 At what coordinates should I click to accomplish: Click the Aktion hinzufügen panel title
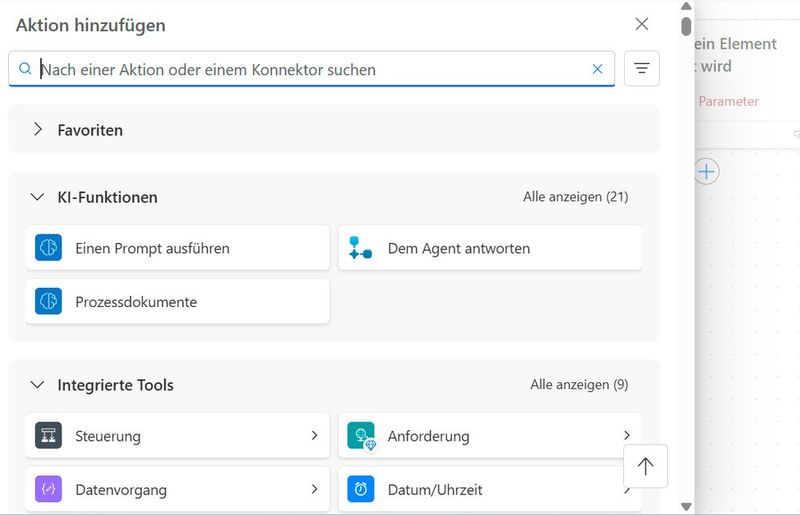[91, 25]
